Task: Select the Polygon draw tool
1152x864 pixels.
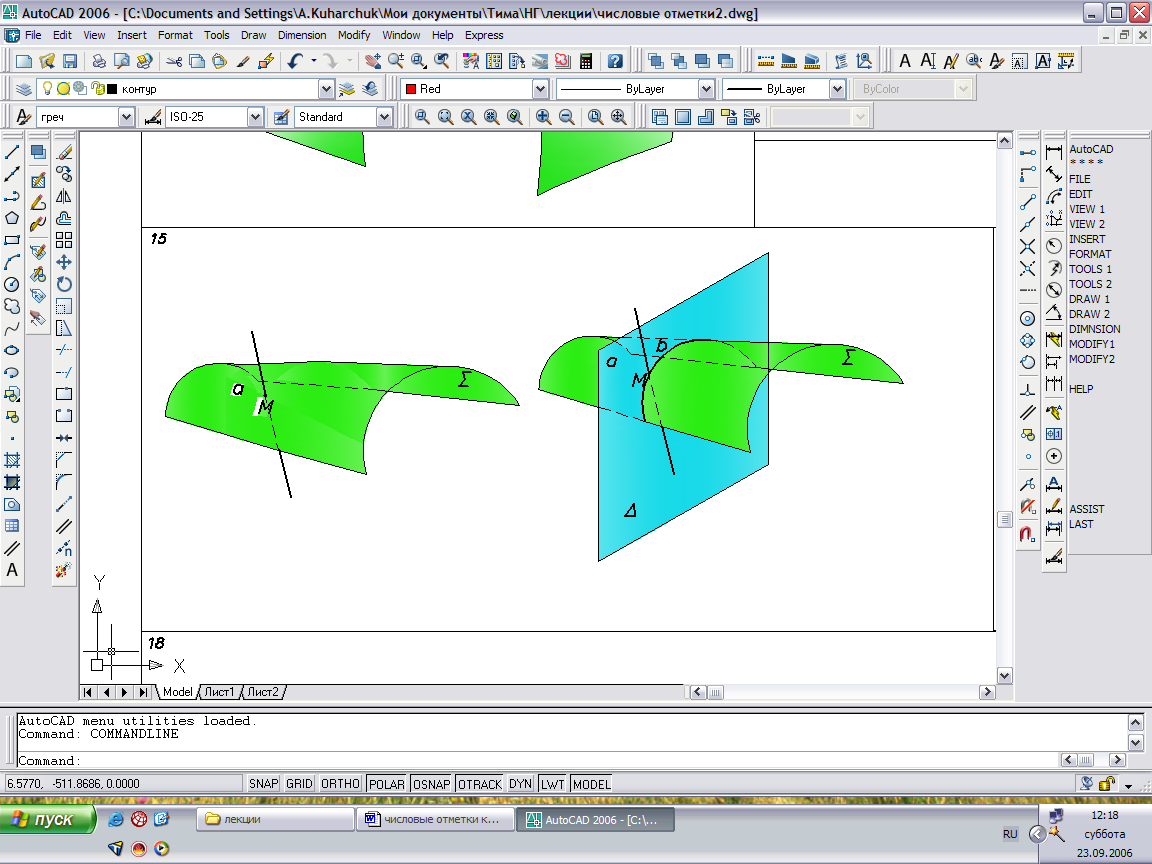Action: tap(12, 218)
